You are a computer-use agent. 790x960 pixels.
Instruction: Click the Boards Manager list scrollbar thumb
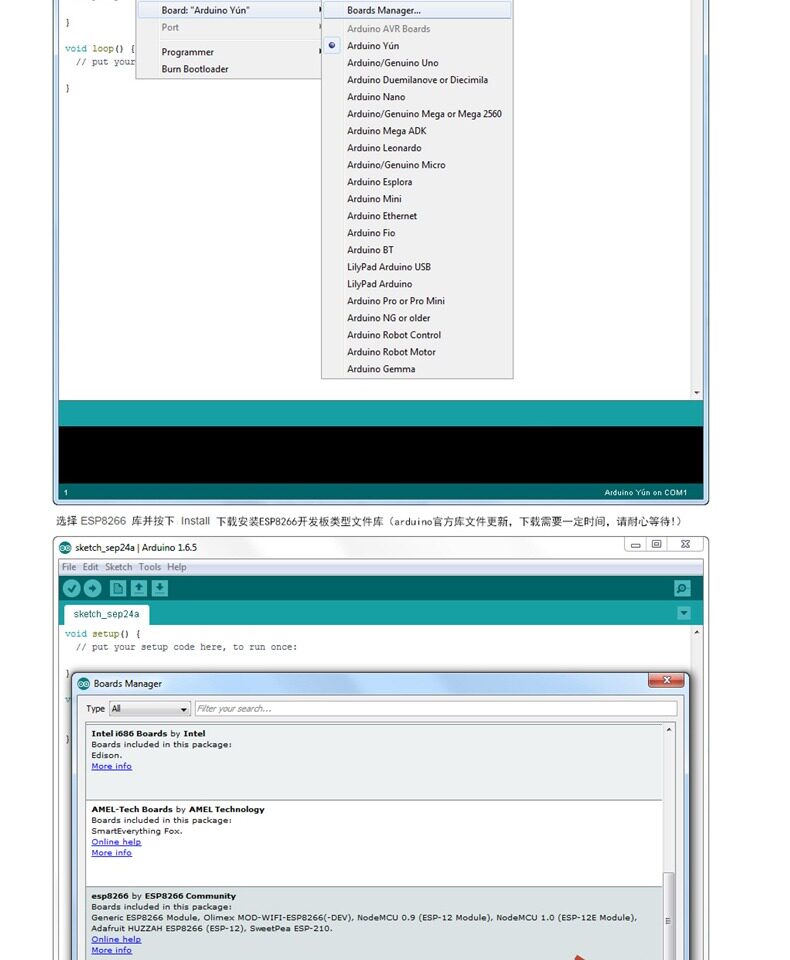click(669, 916)
